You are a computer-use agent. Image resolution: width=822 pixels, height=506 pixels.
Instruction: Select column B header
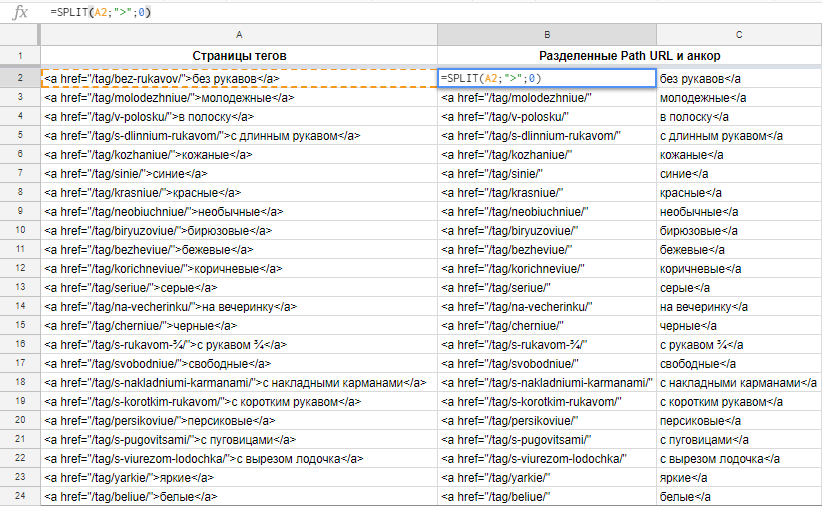click(x=546, y=34)
